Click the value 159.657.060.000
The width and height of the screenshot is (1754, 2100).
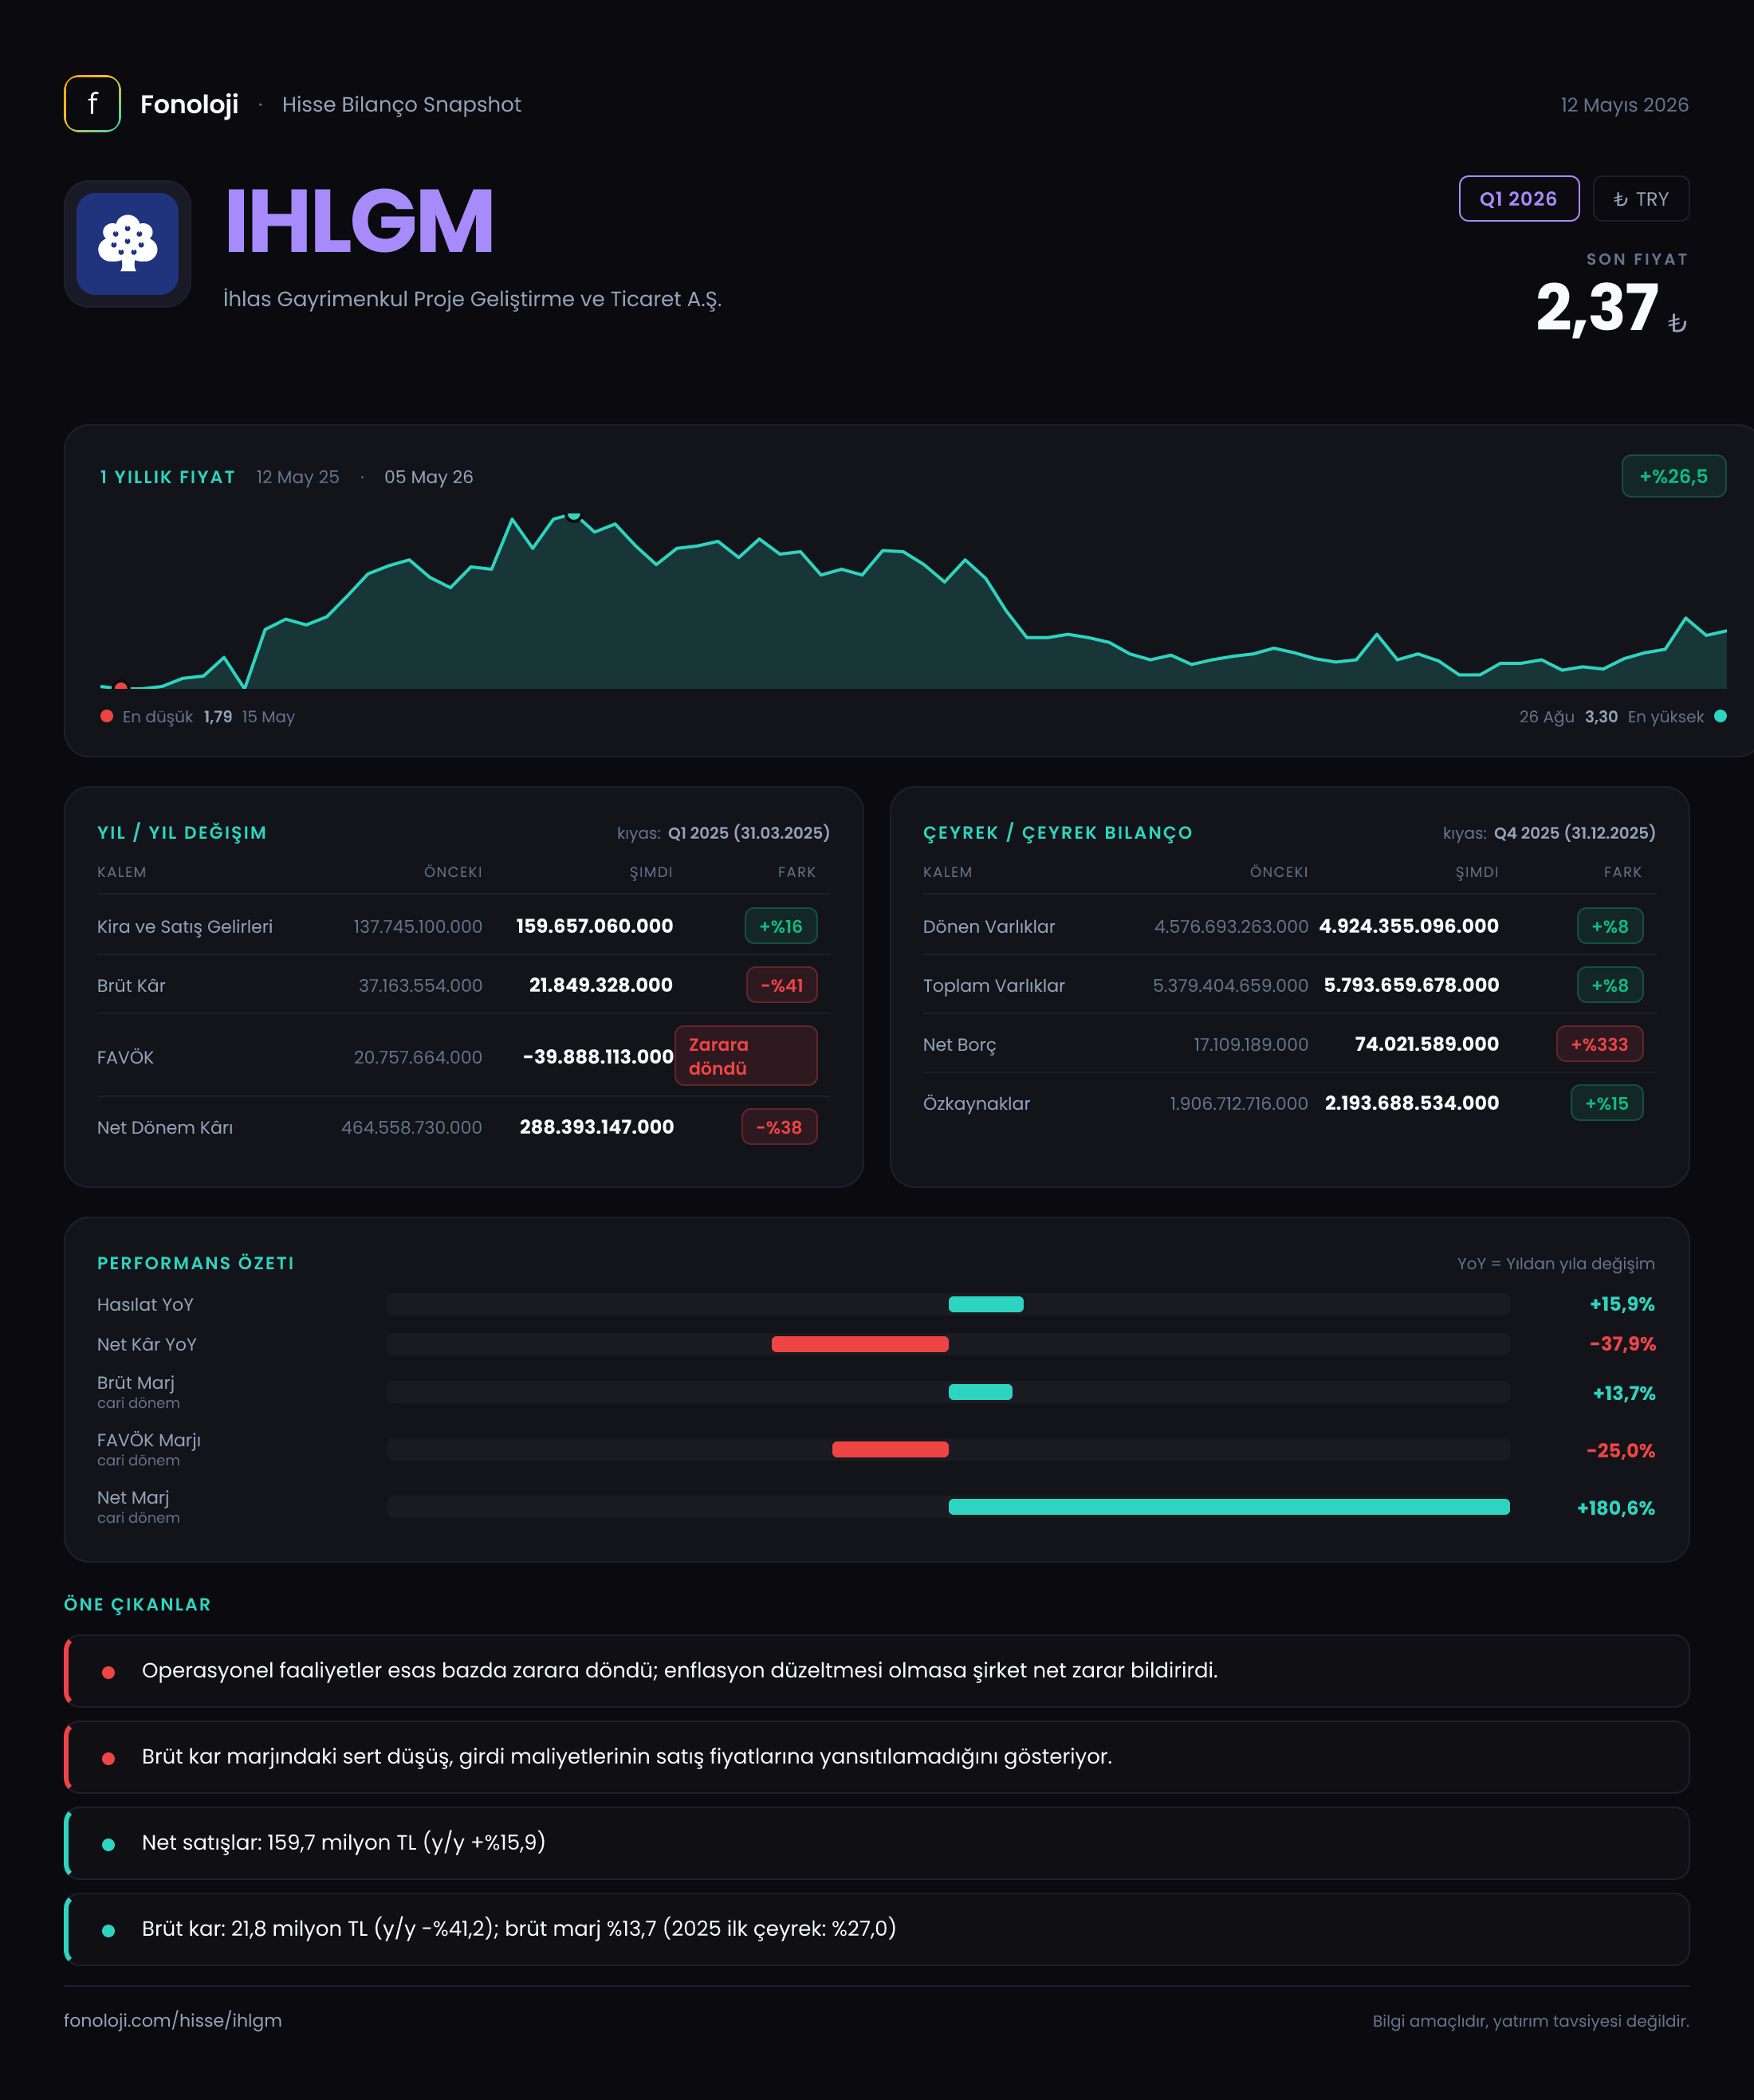[594, 926]
